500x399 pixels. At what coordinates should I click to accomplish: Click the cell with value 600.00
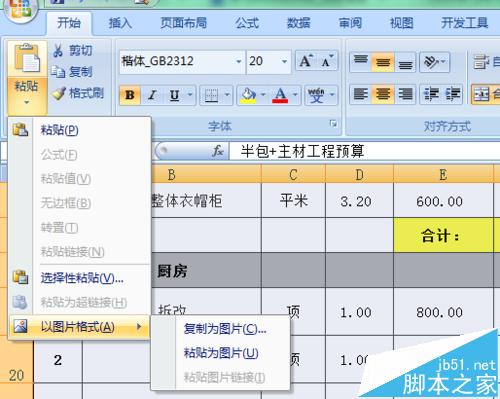pos(443,201)
